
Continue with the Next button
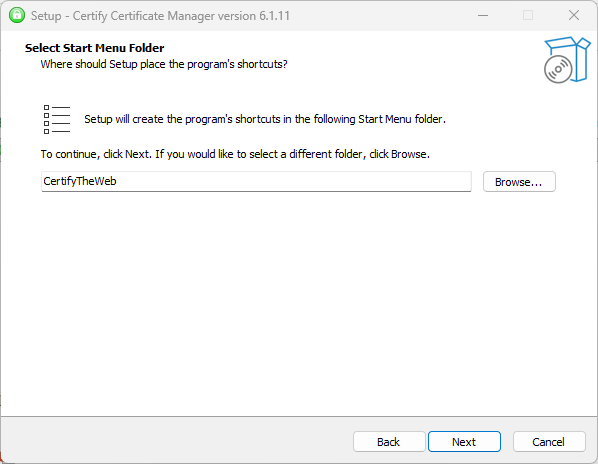tap(464, 442)
